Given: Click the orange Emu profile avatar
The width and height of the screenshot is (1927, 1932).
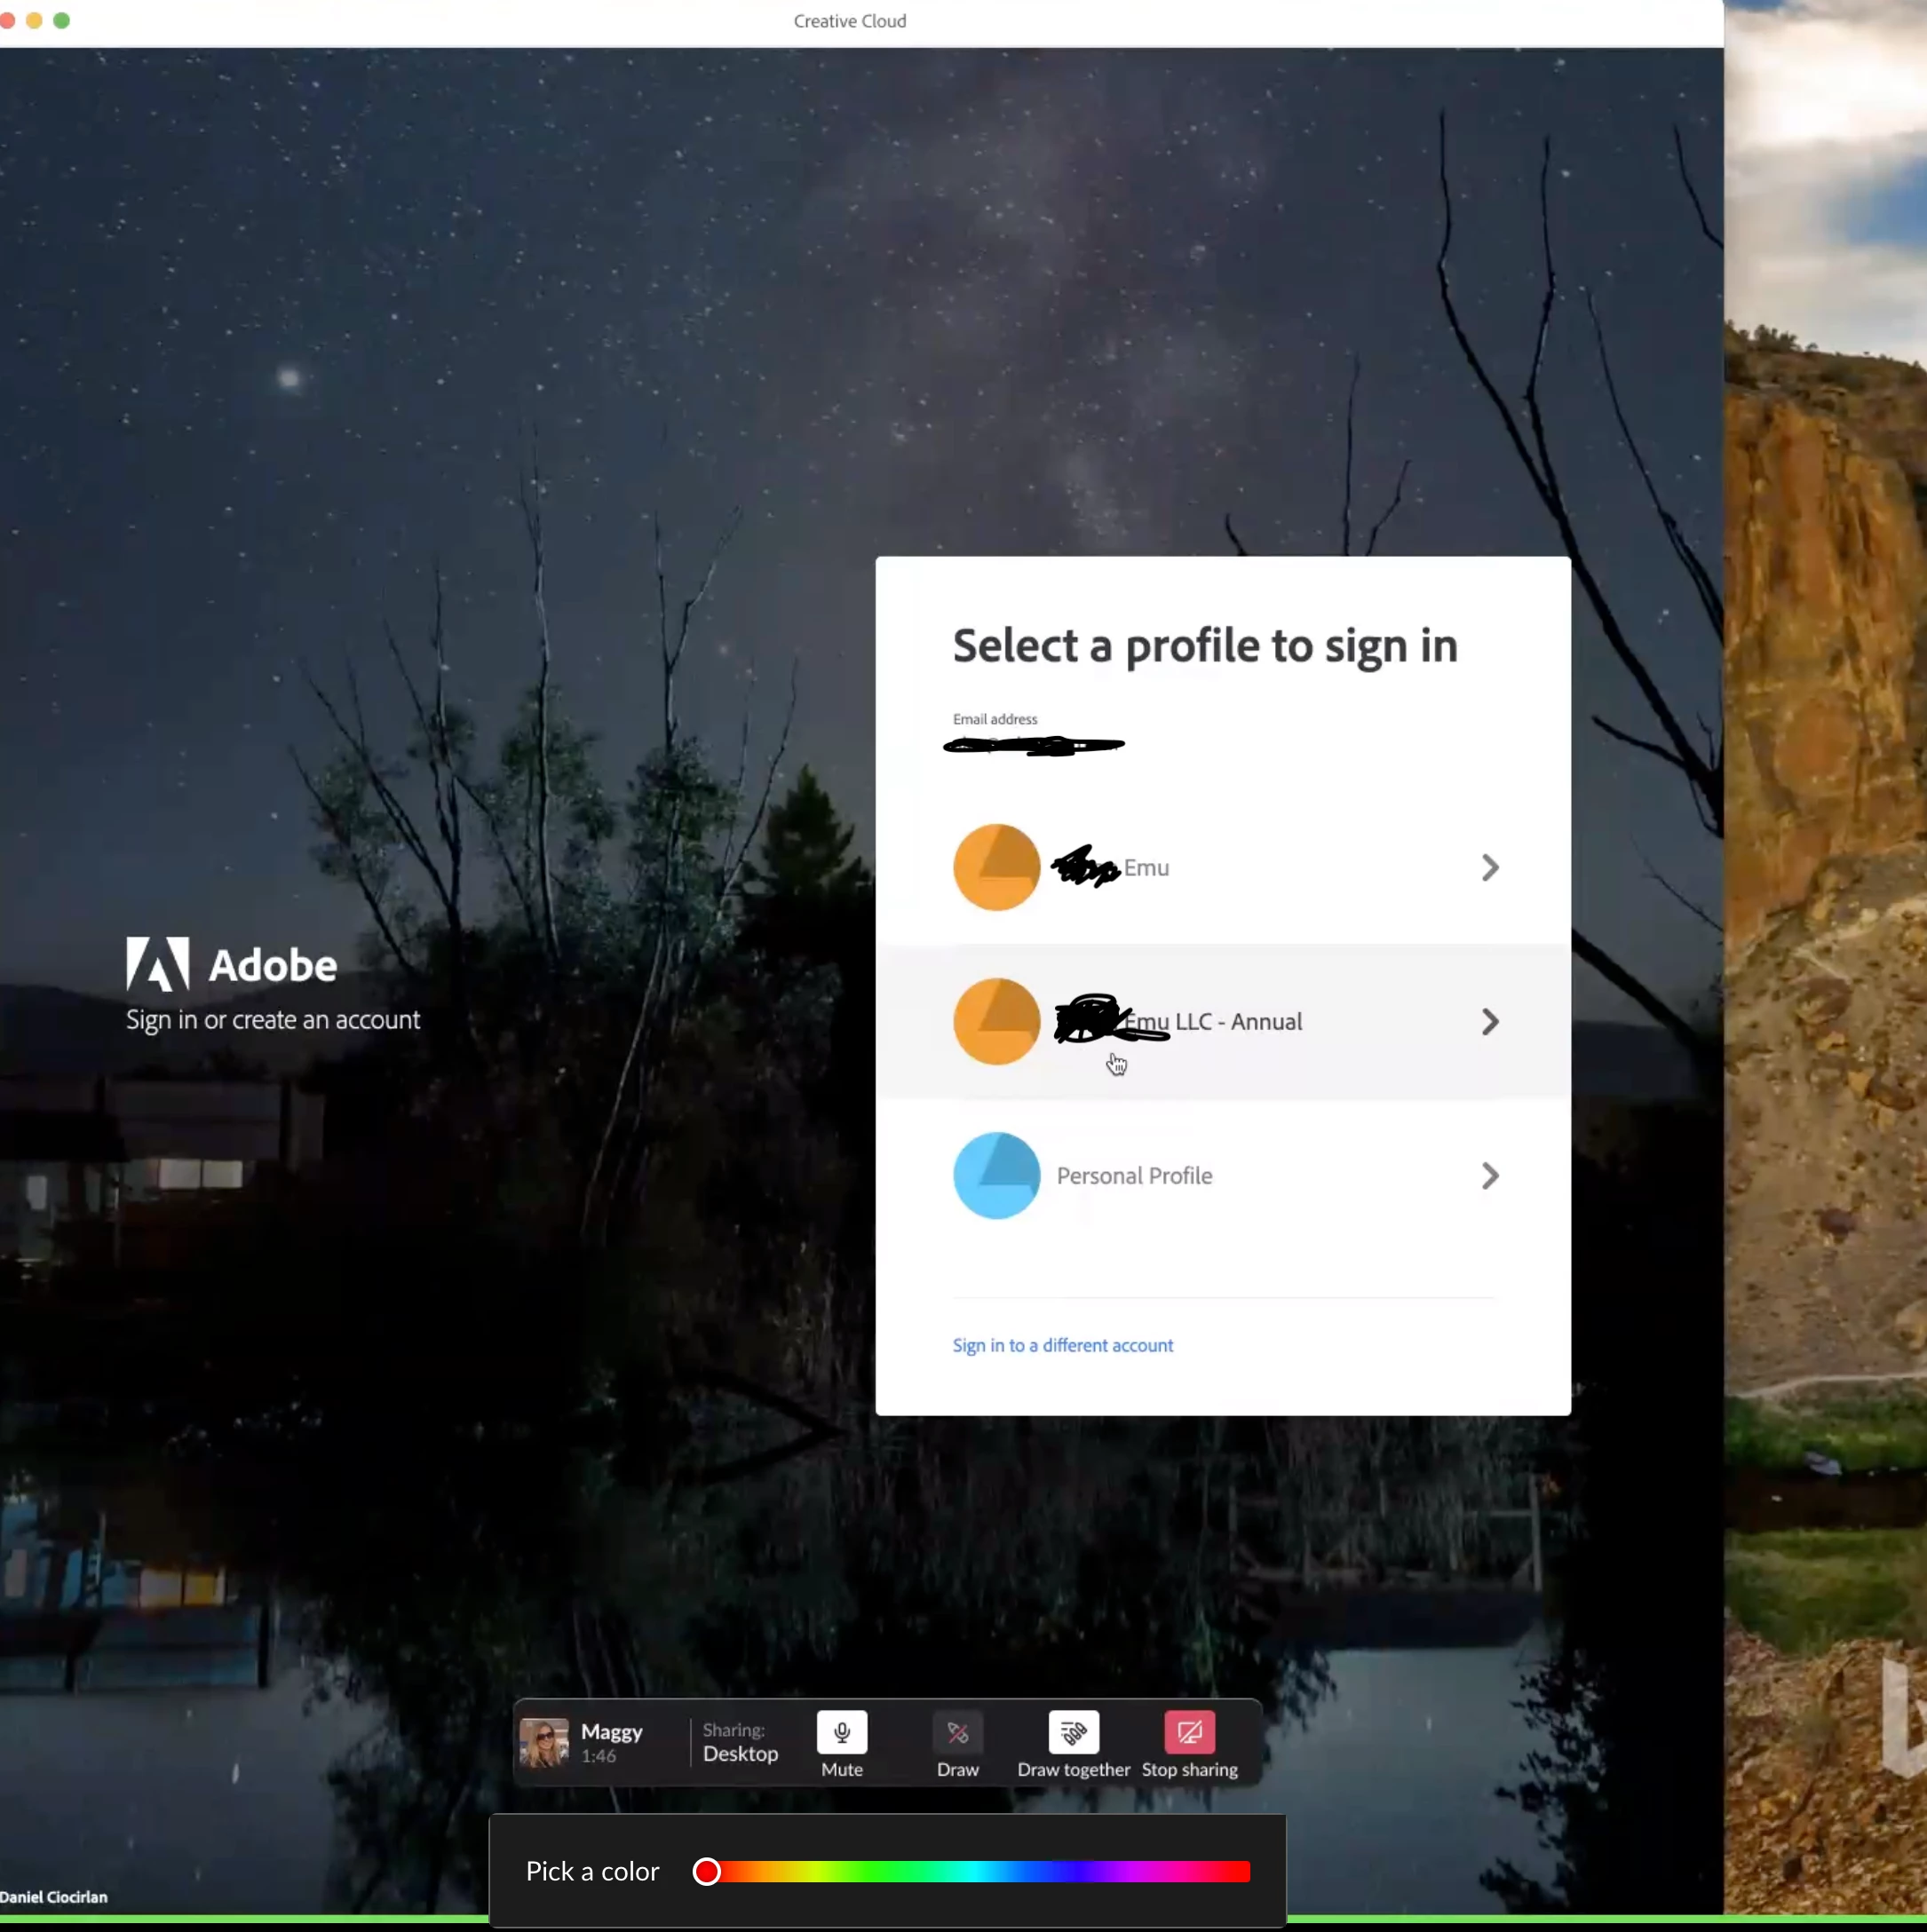Looking at the screenshot, I should [x=996, y=867].
